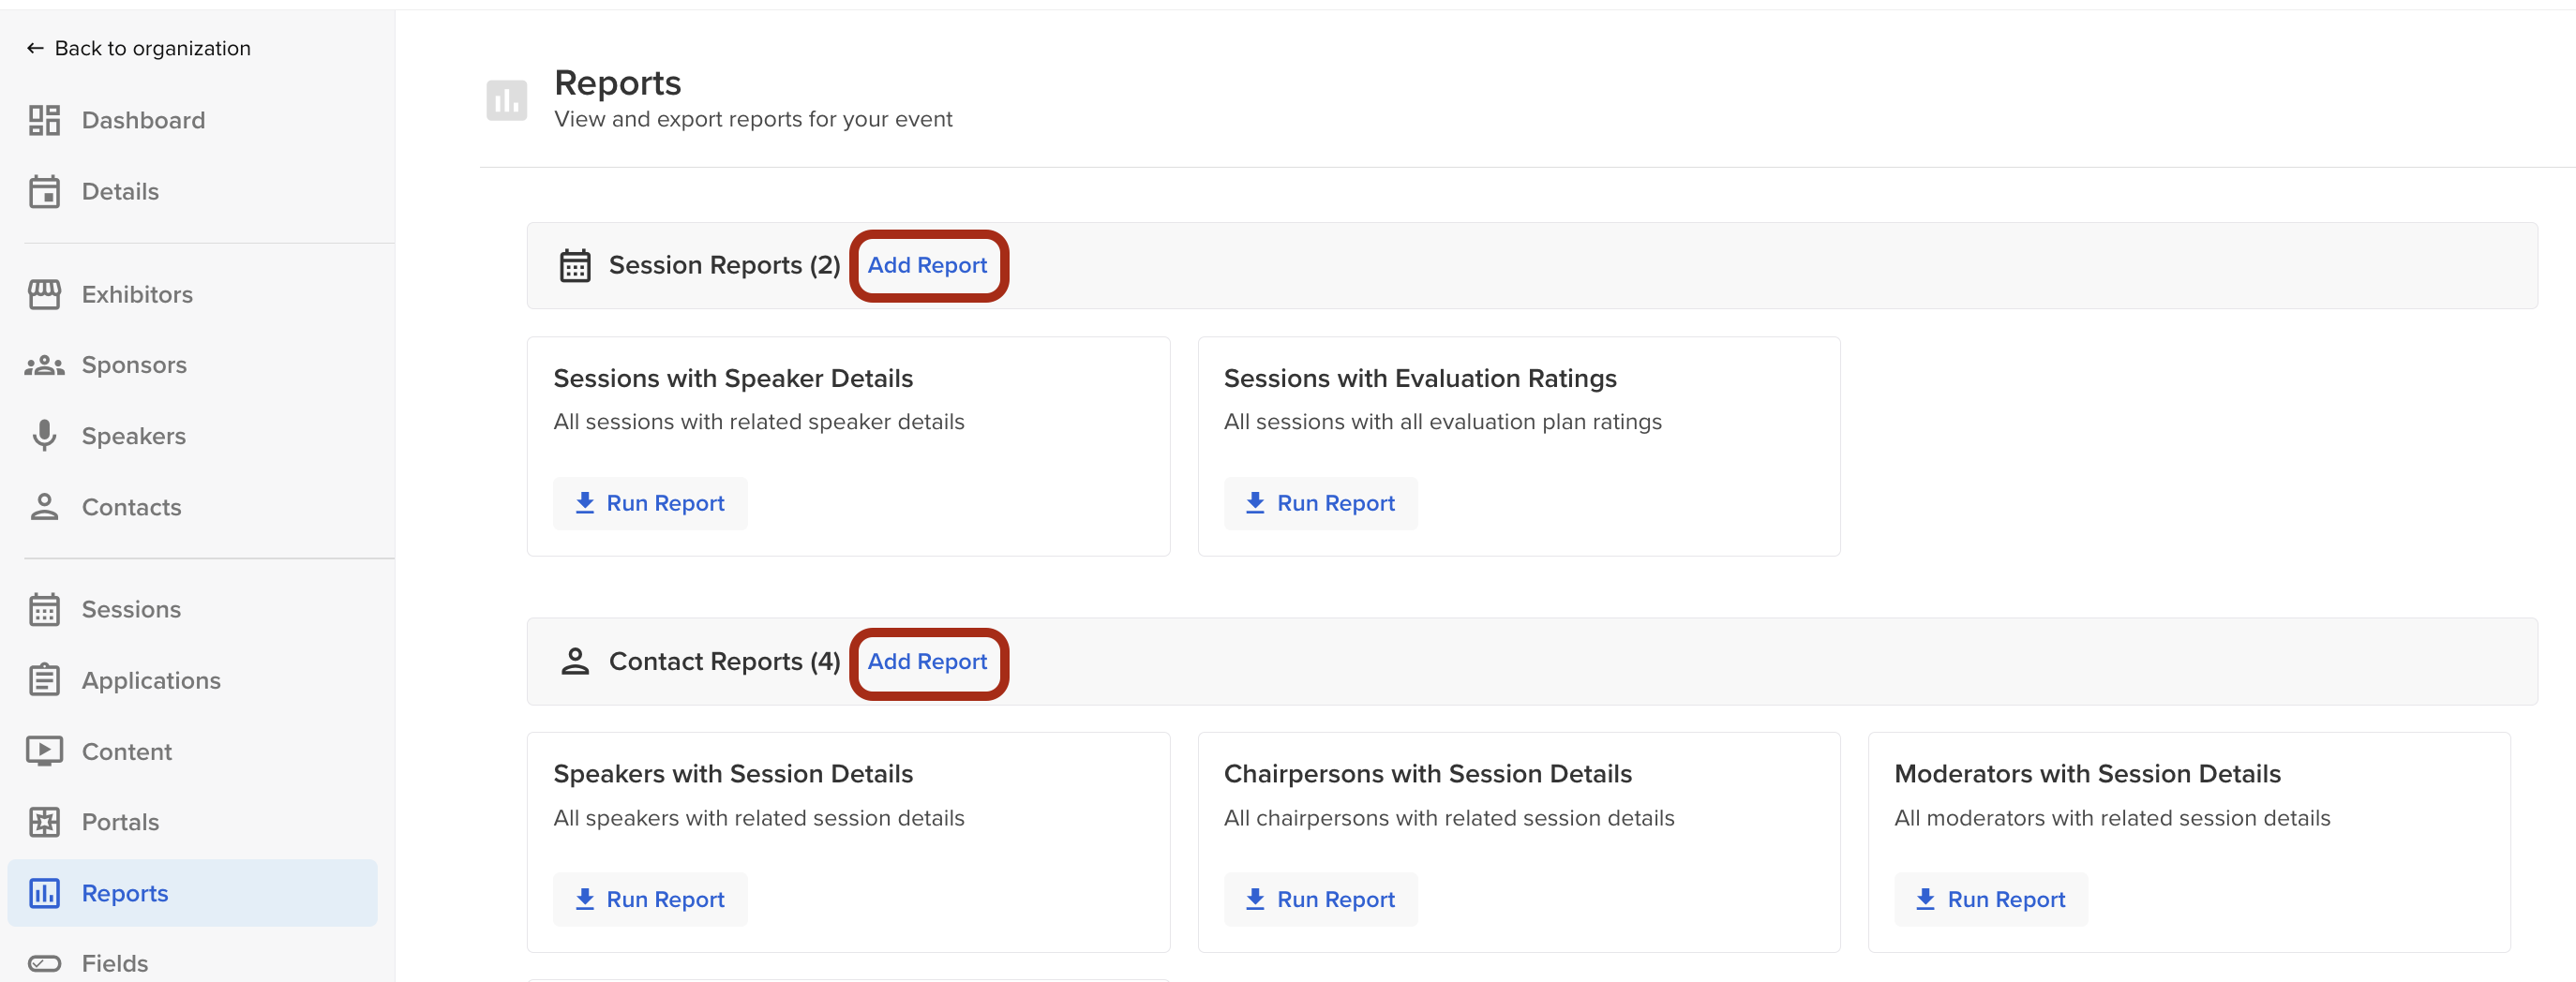Click the Speakers microphone icon
The height and width of the screenshot is (982, 2576).
44,436
